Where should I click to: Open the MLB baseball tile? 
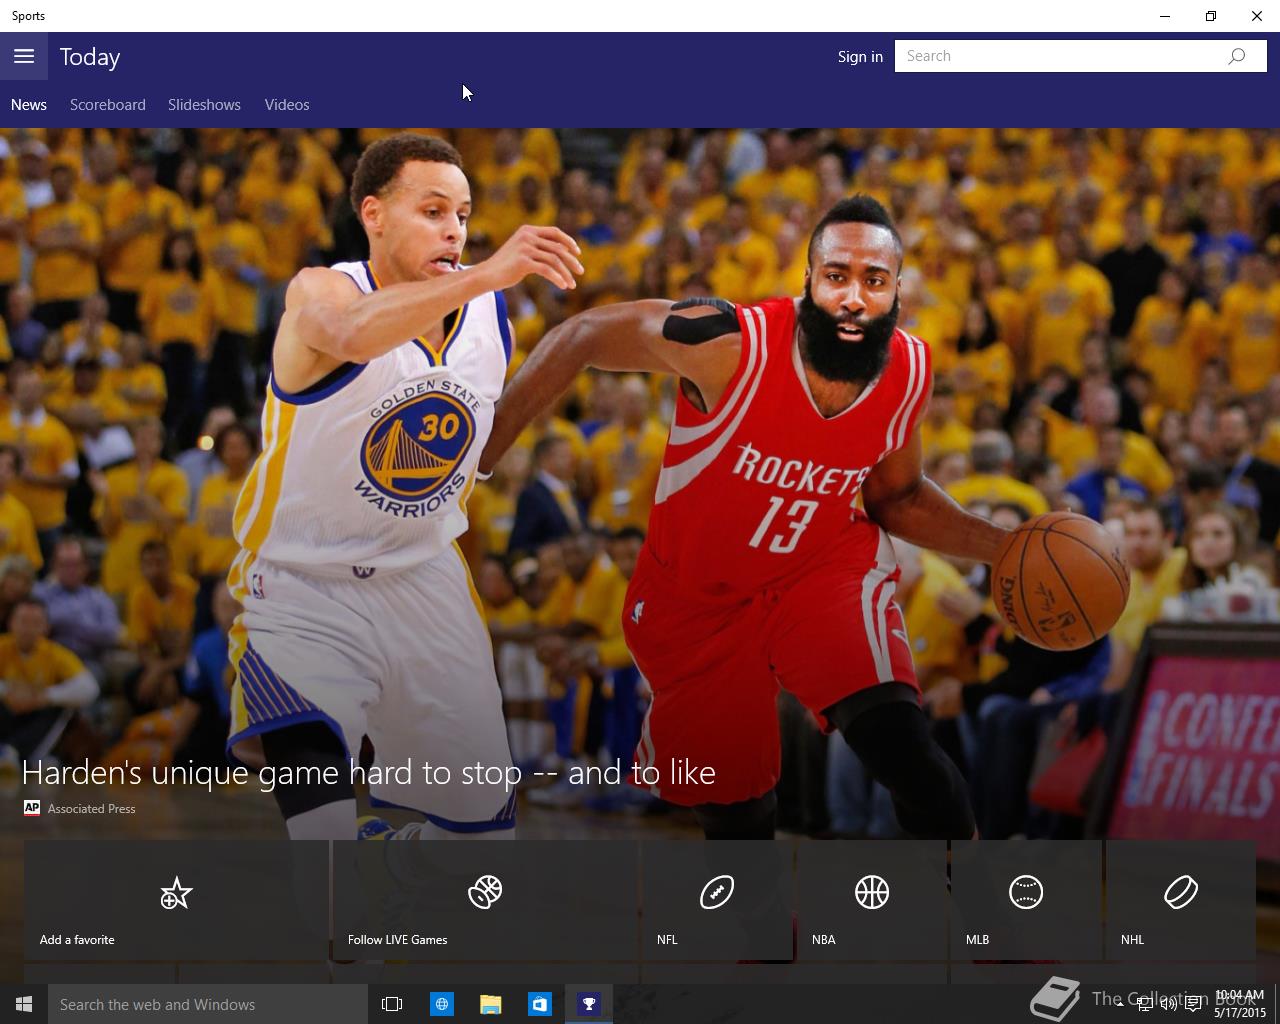(1026, 901)
